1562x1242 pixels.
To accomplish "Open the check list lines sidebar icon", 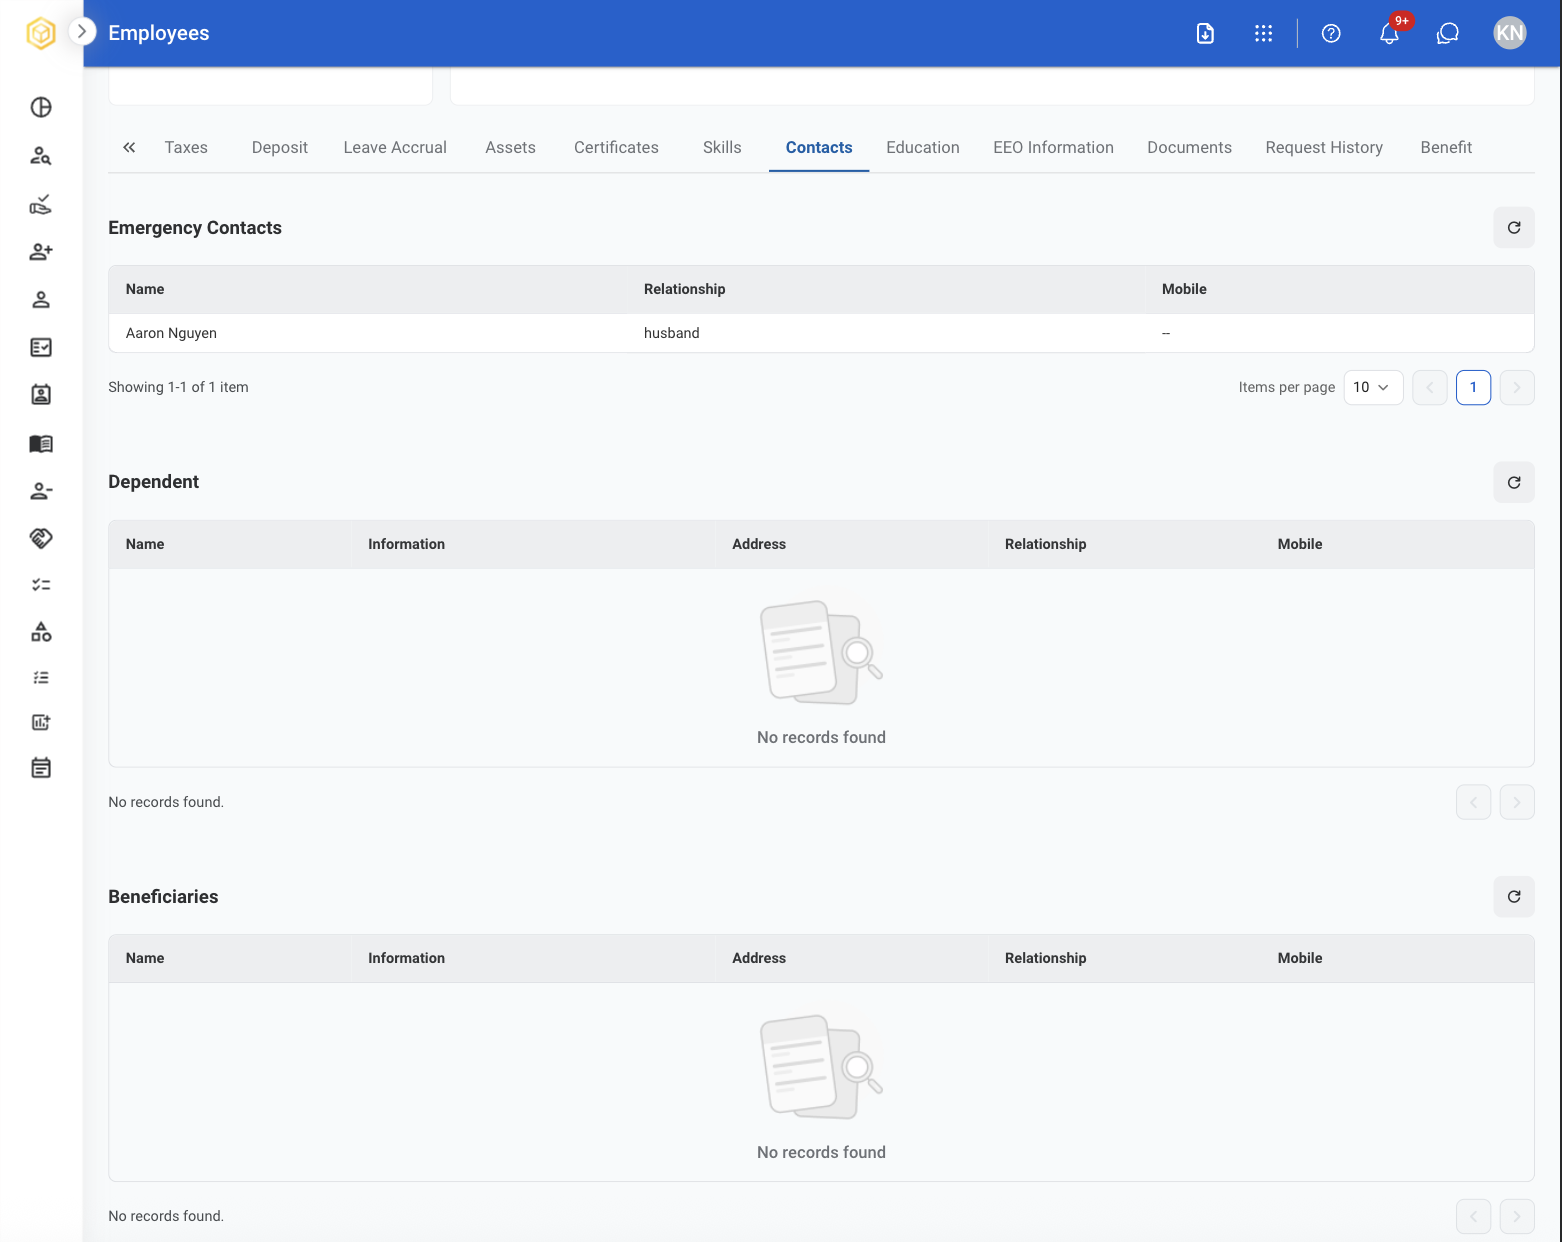I will pyautogui.click(x=41, y=585).
